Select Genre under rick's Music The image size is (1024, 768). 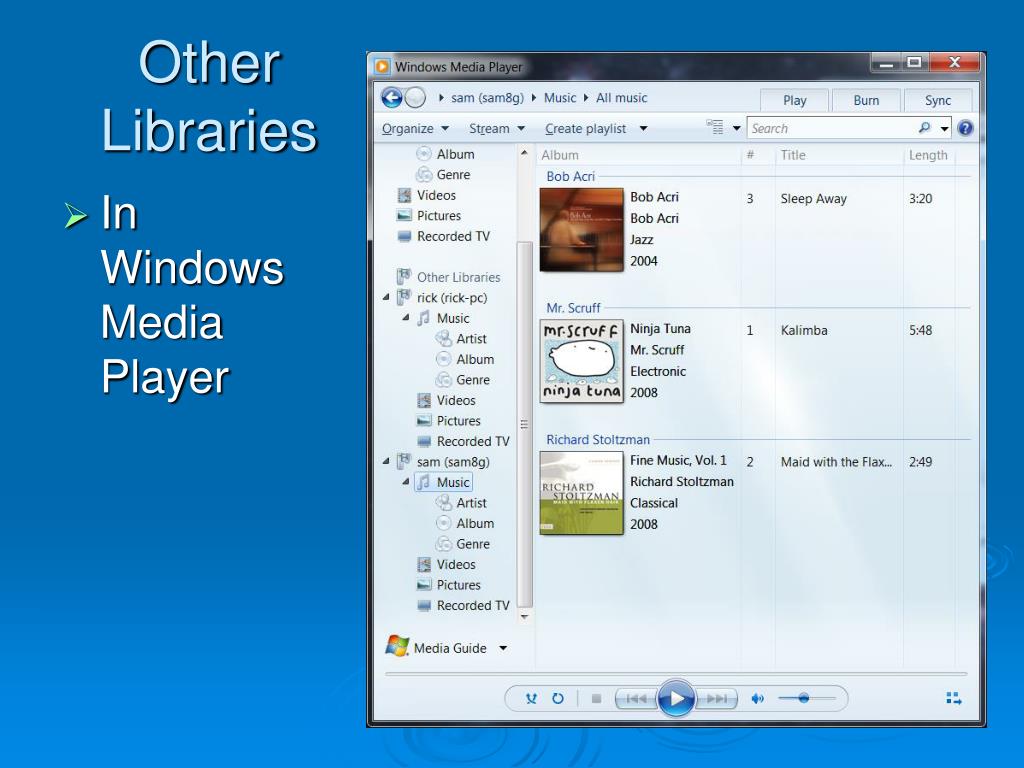463,379
